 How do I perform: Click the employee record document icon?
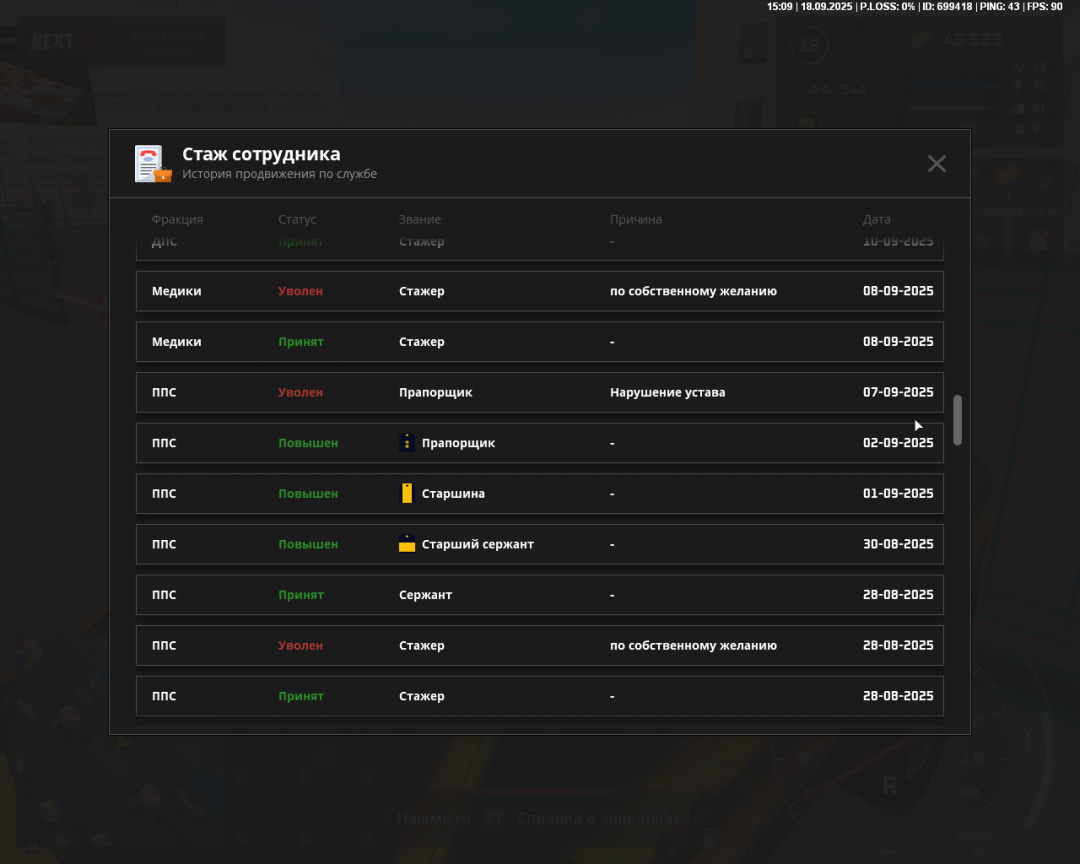pyautogui.click(x=153, y=164)
